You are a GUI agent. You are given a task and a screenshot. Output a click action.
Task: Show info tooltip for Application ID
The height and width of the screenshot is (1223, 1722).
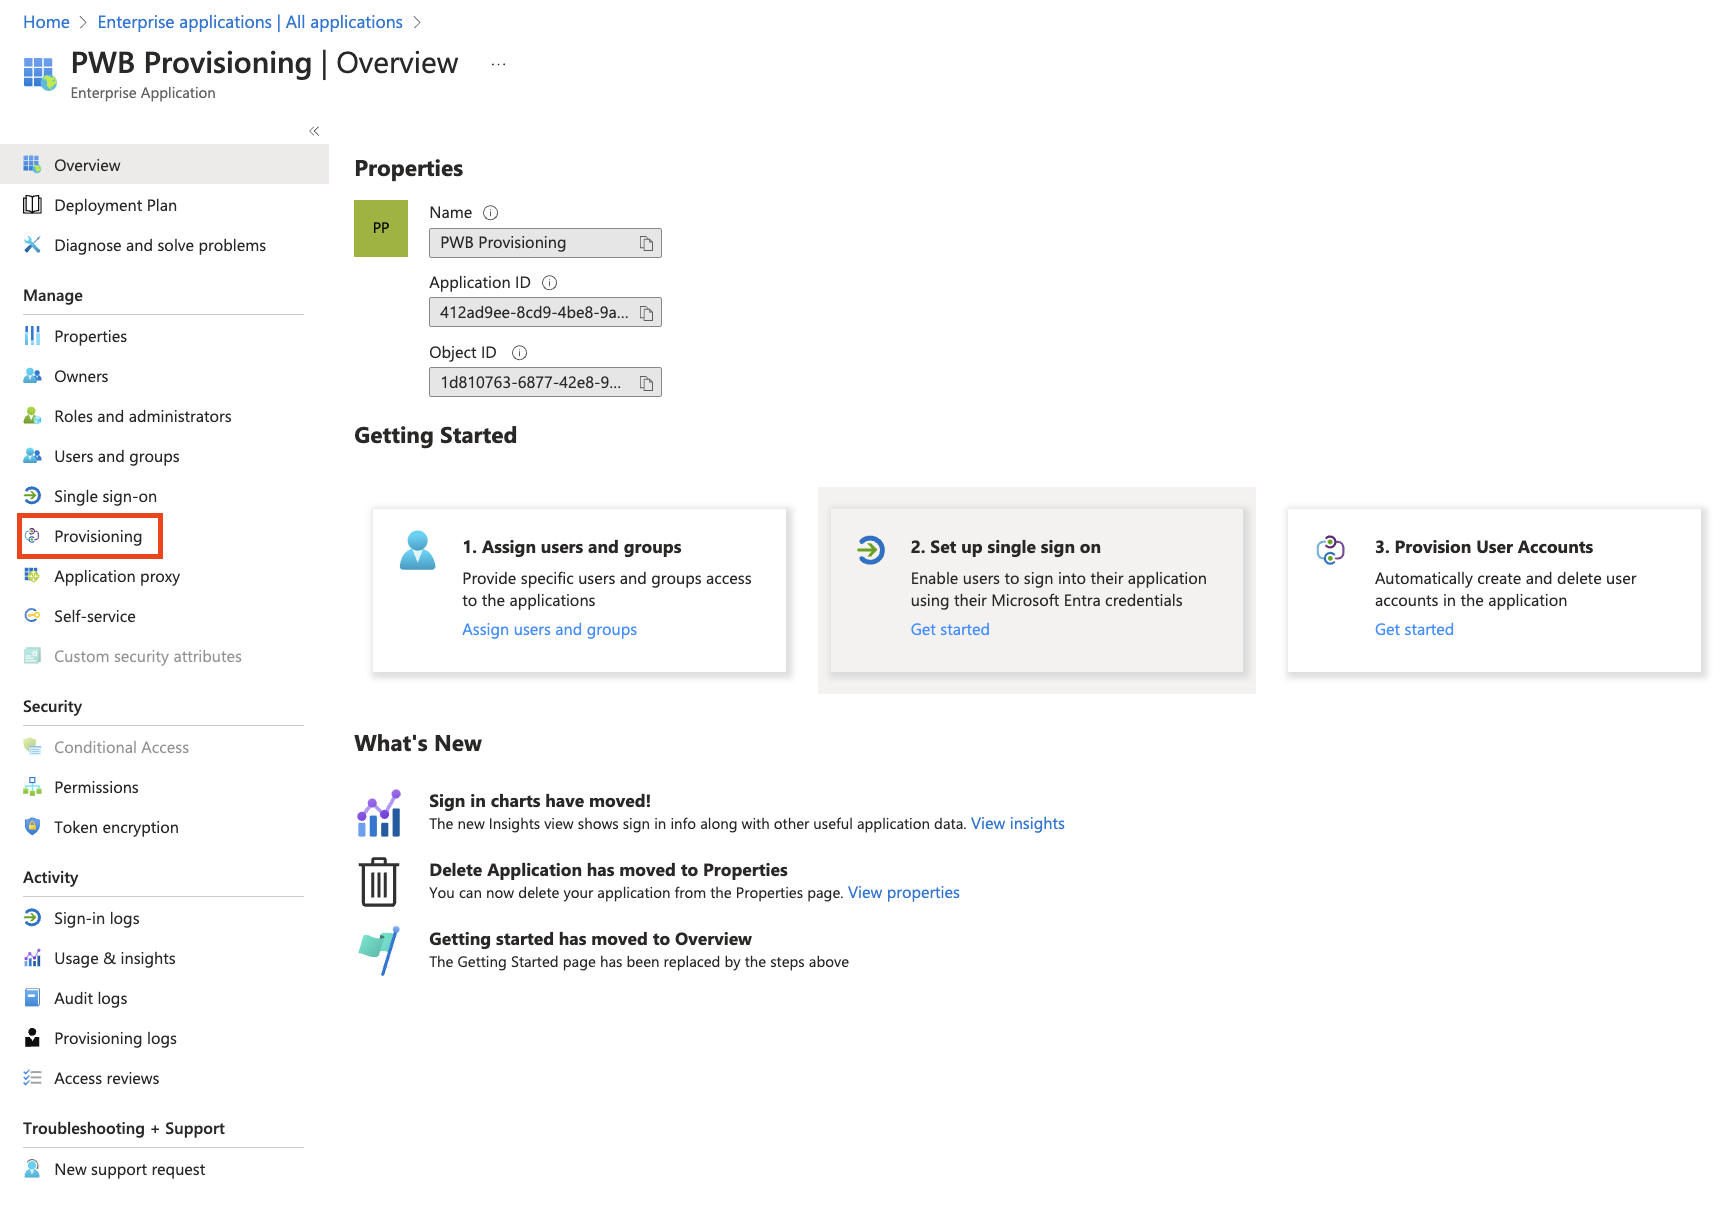(549, 283)
